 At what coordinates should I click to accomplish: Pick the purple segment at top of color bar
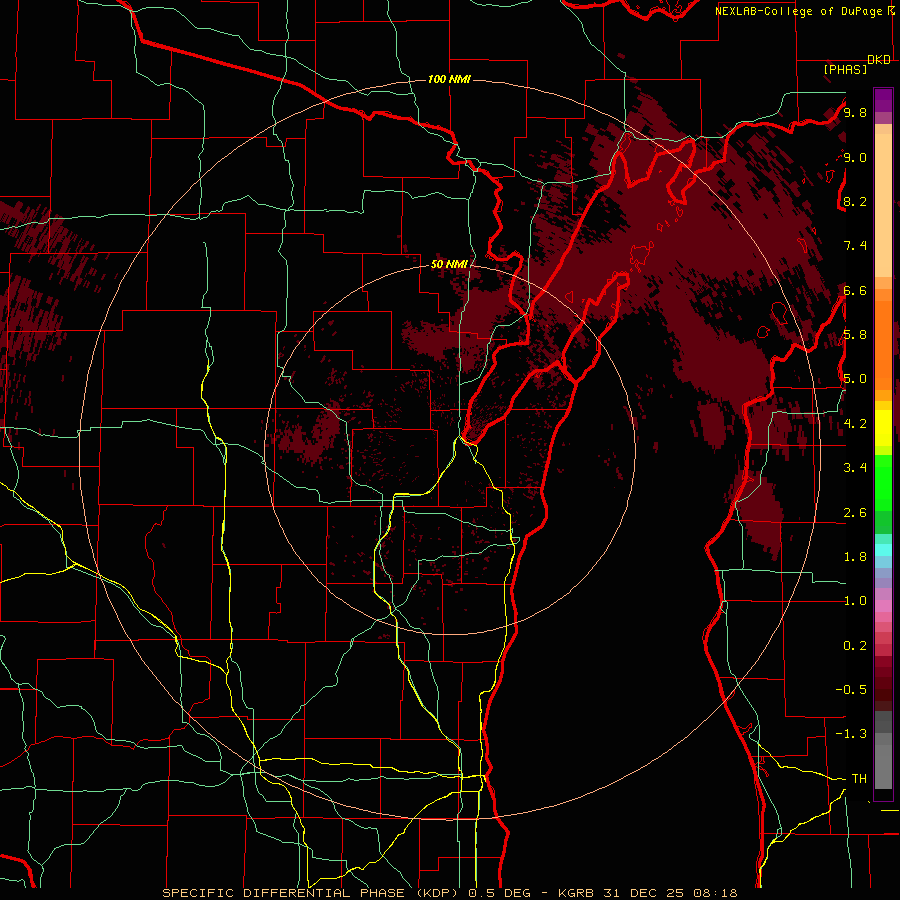point(883,100)
